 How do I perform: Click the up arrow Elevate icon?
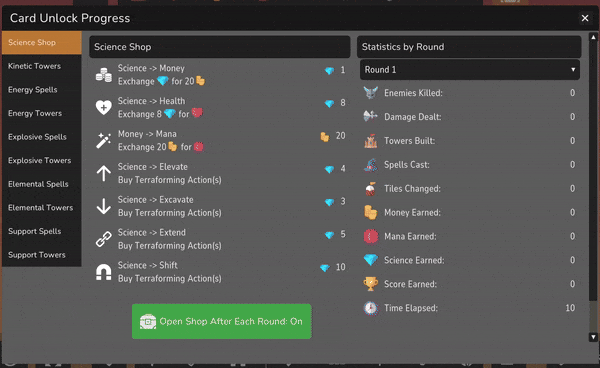click(104, 173)
